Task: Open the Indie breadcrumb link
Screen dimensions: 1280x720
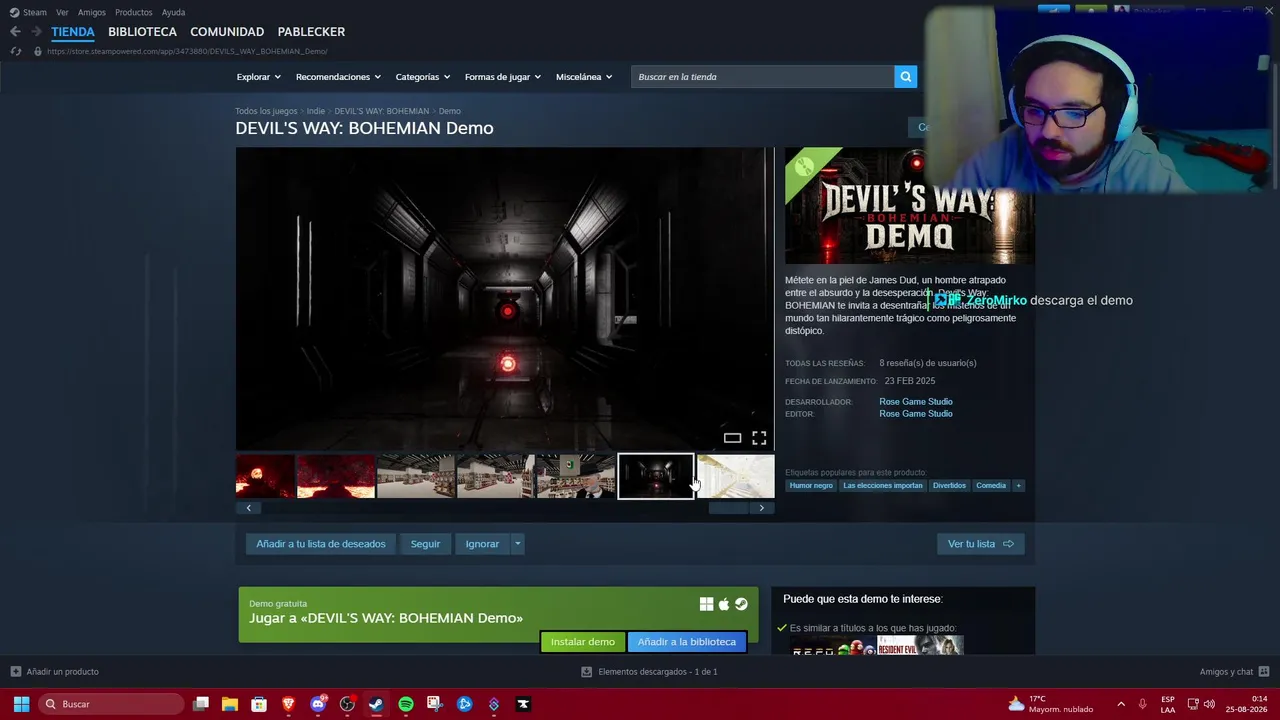Action: (316, 111)
